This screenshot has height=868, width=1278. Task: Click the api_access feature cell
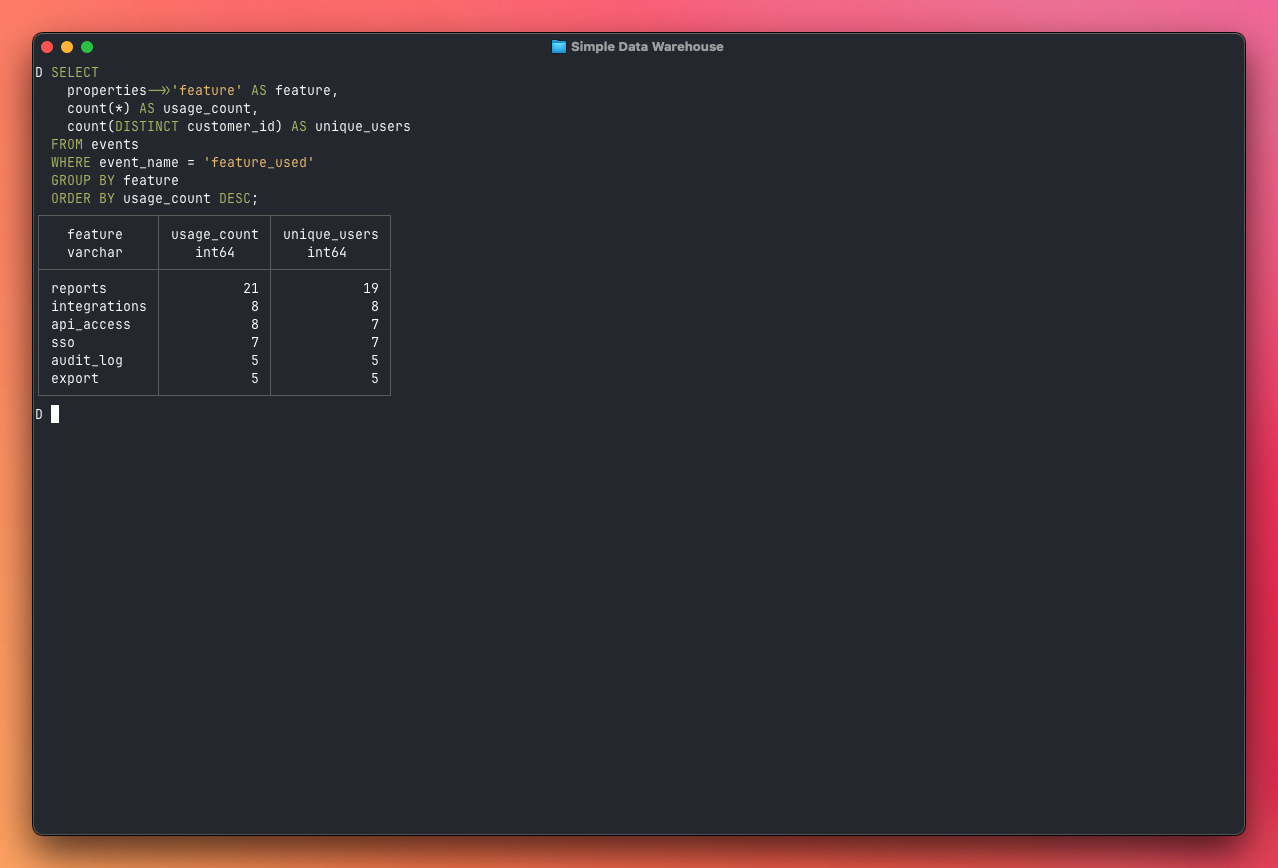(91, 325)
